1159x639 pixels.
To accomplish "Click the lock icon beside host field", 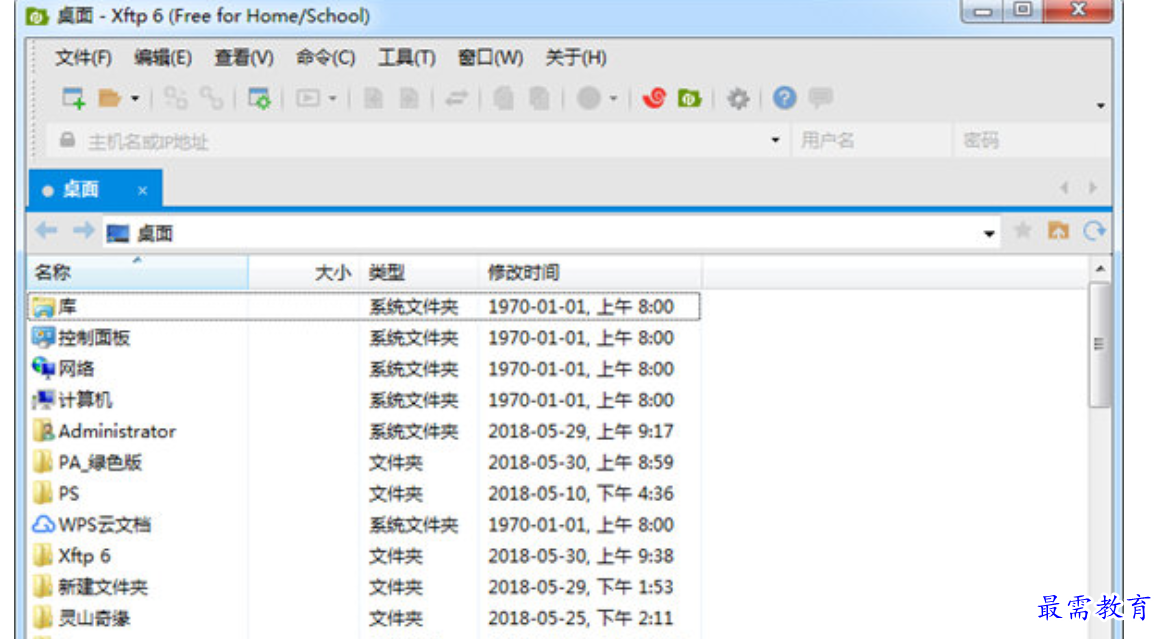I will tap(67, 139).
